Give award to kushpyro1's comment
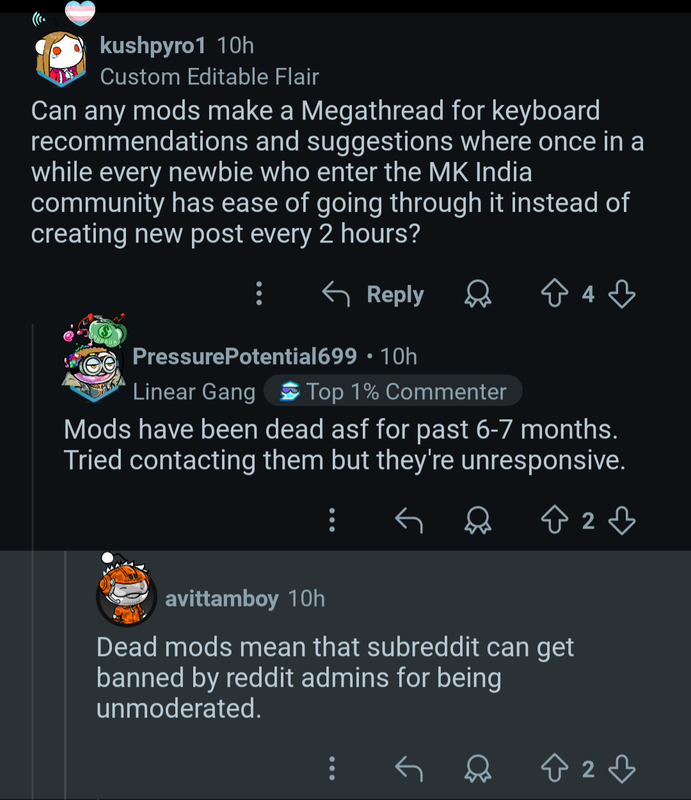The height and width of the screenshot is (800, 691). 478,294
